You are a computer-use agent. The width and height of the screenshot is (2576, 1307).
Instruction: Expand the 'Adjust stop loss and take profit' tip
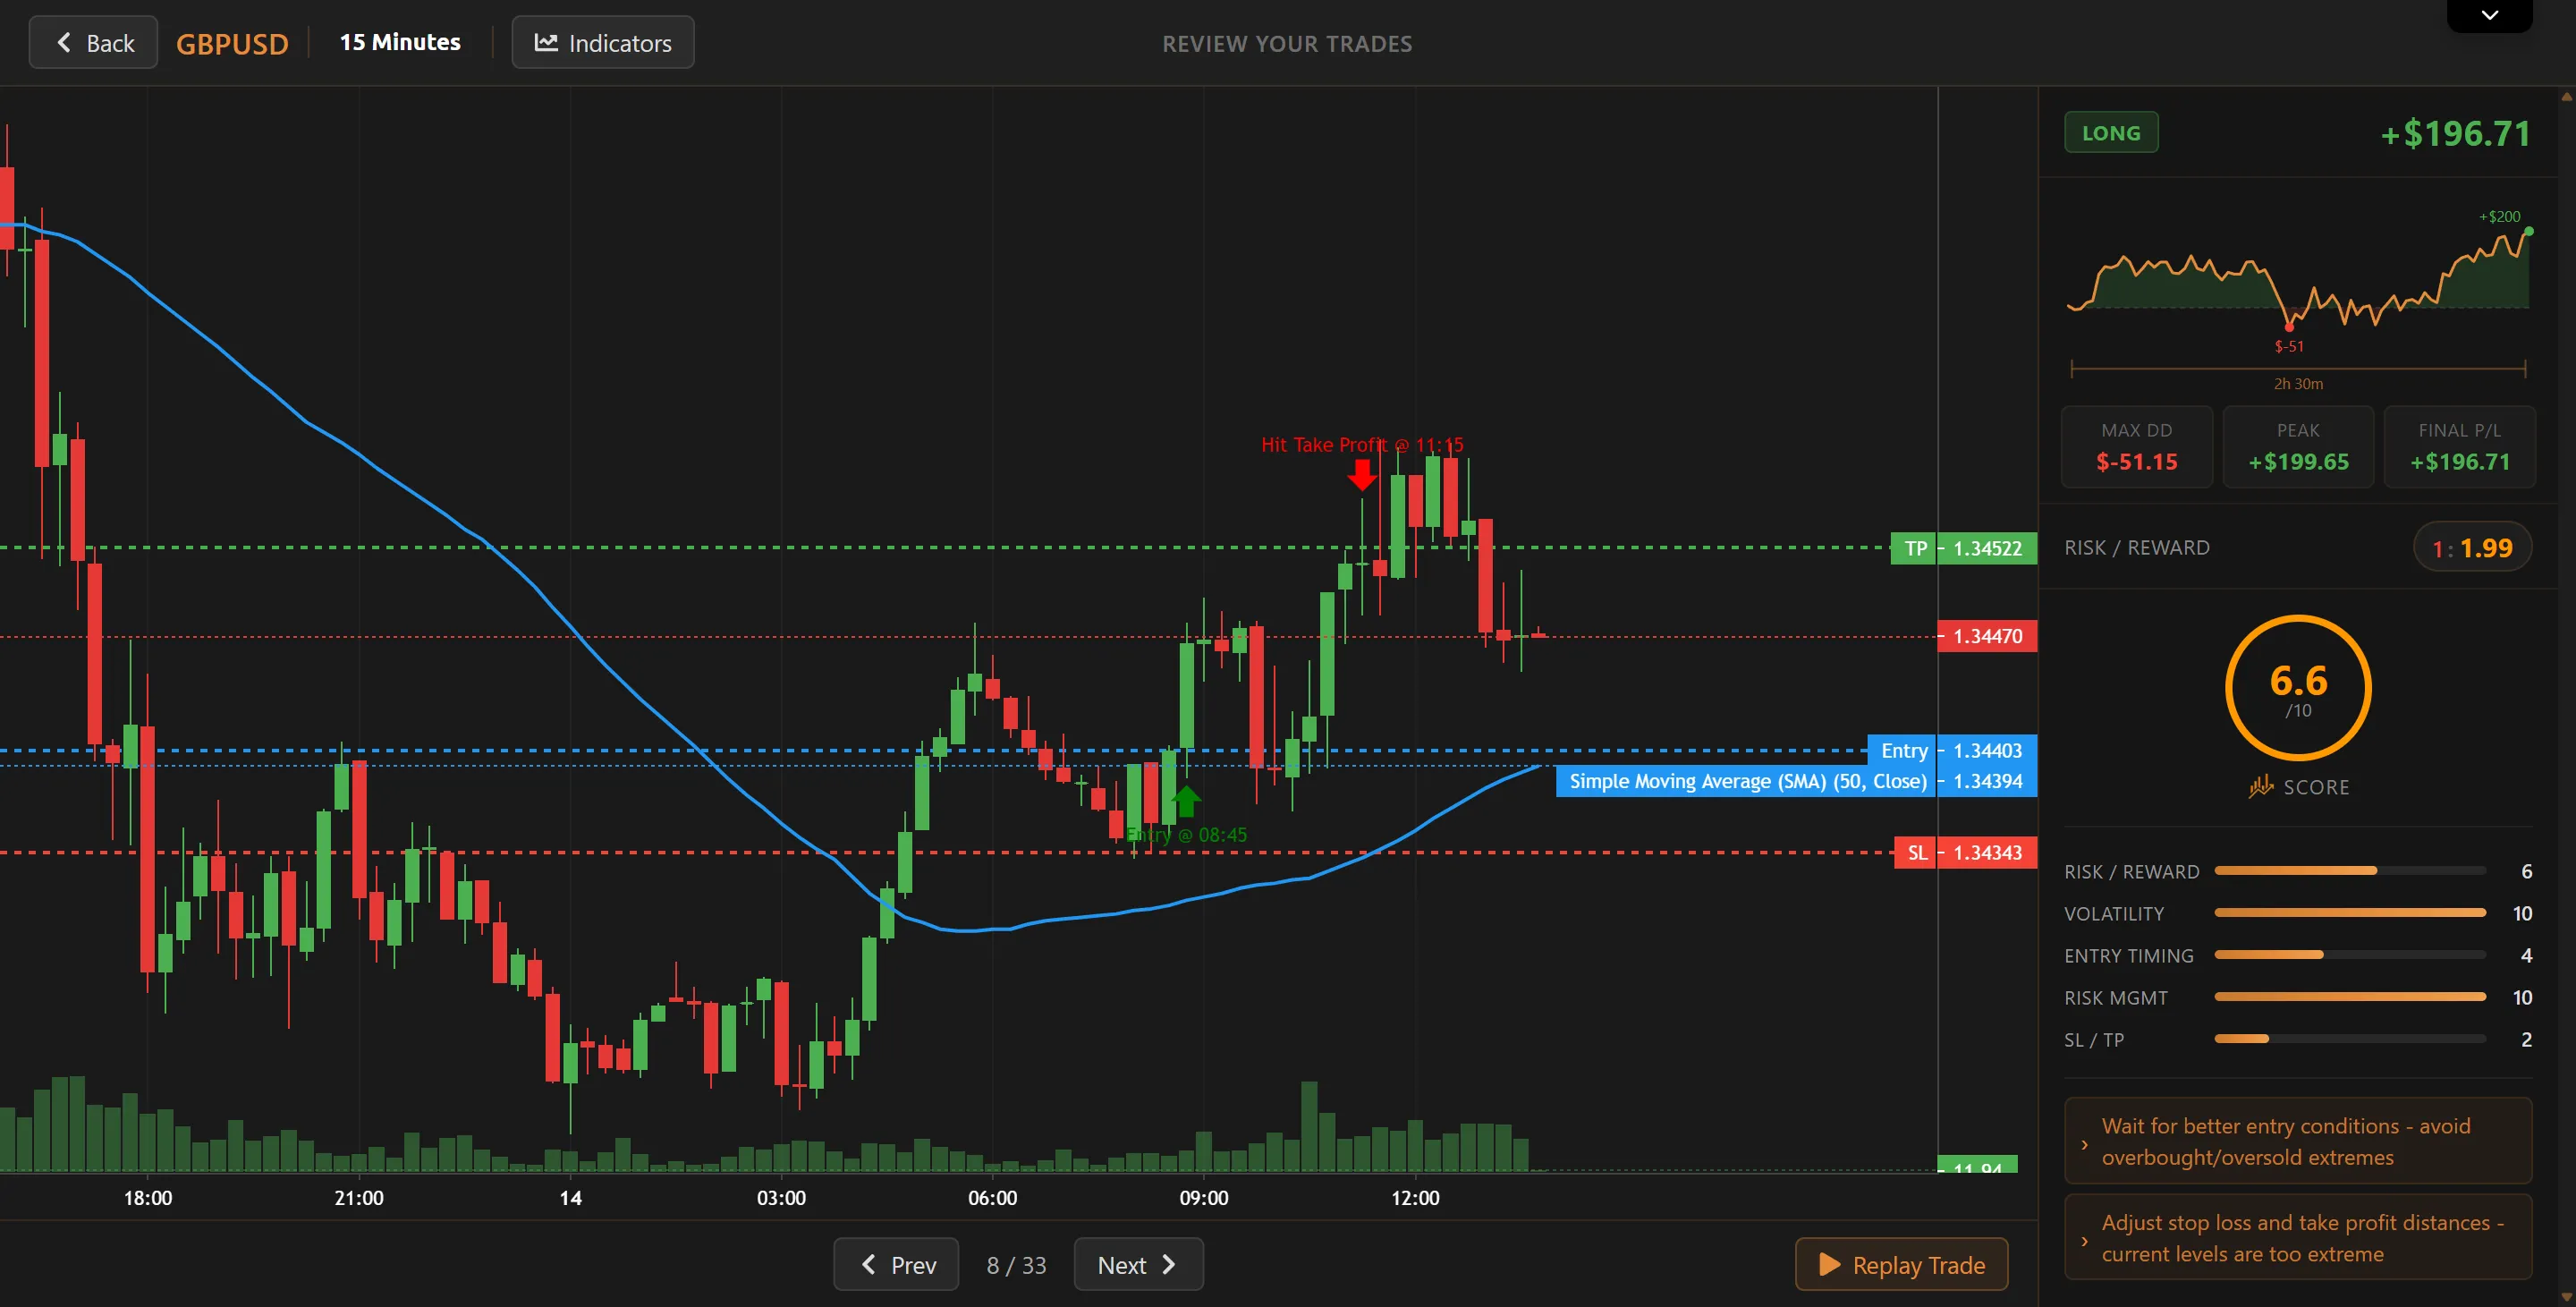[2297, 1237]
